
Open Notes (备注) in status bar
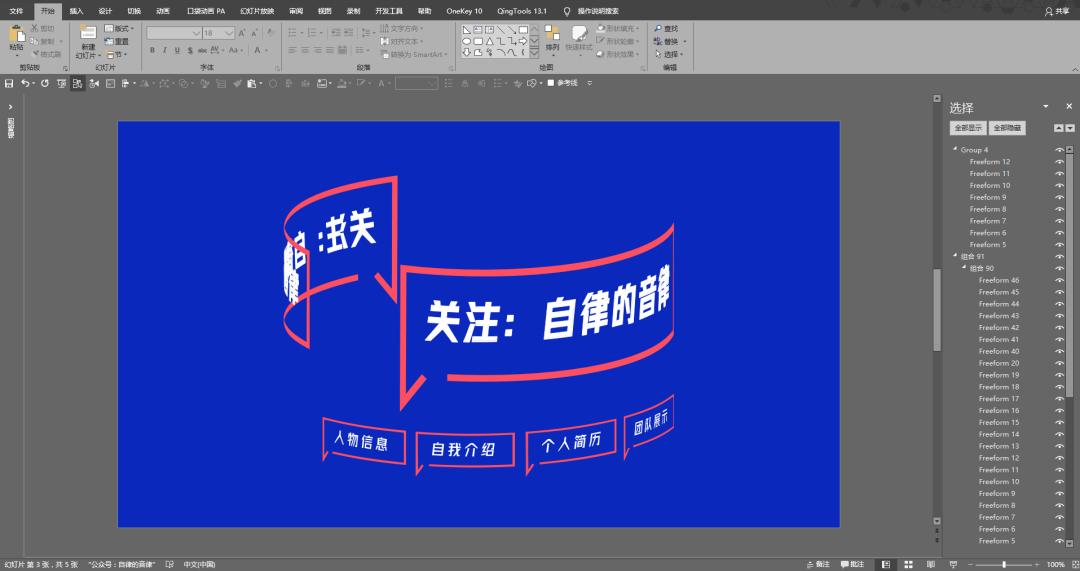pyautogui.click(x=818, y=565)
